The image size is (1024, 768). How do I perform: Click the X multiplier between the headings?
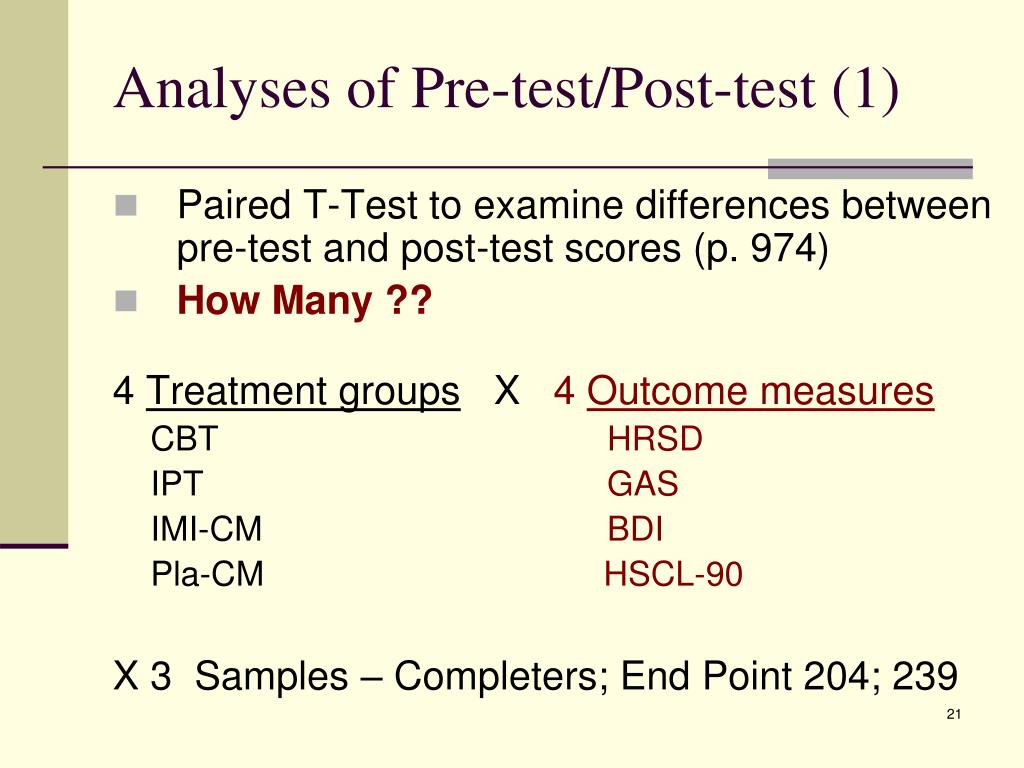pos(507,391)
